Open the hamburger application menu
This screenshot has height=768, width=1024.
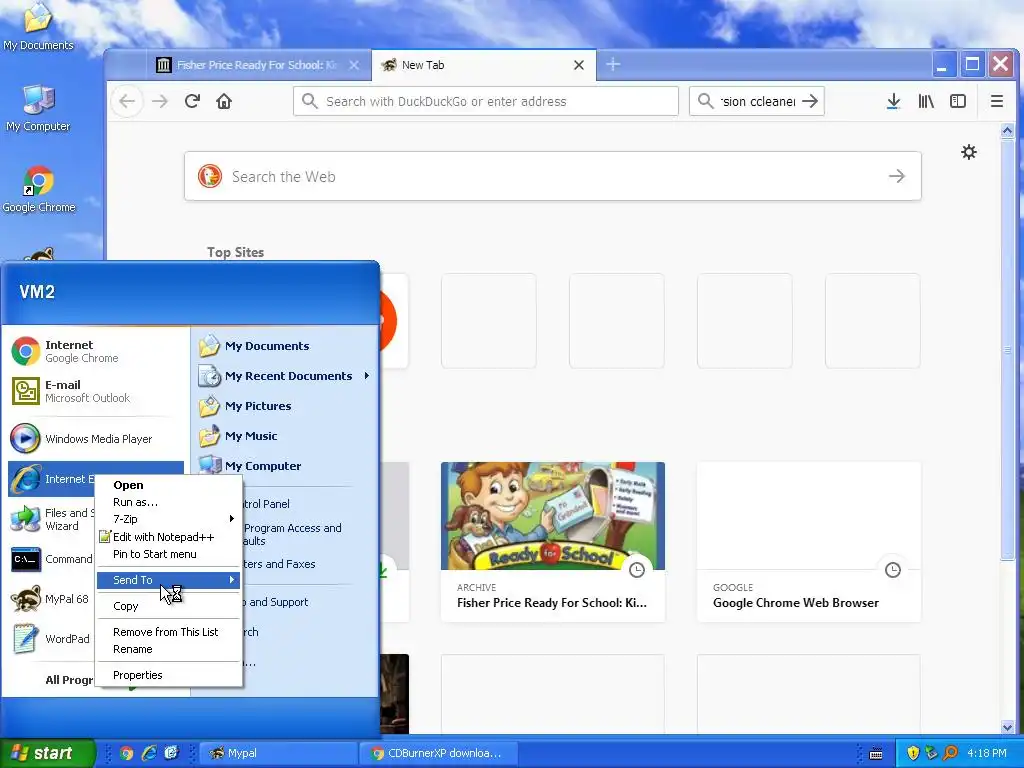997,101
